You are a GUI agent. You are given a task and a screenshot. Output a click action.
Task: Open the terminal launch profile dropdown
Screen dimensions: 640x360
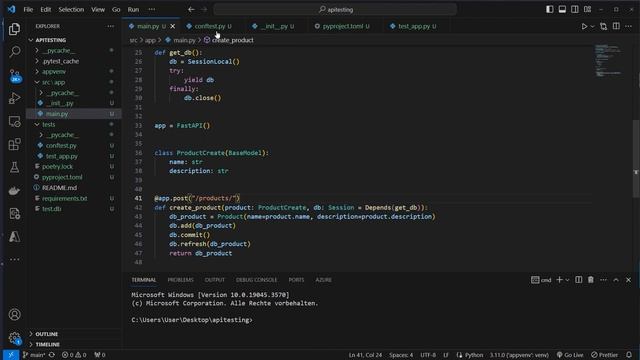pyautogui.click(x=567, y=280)
